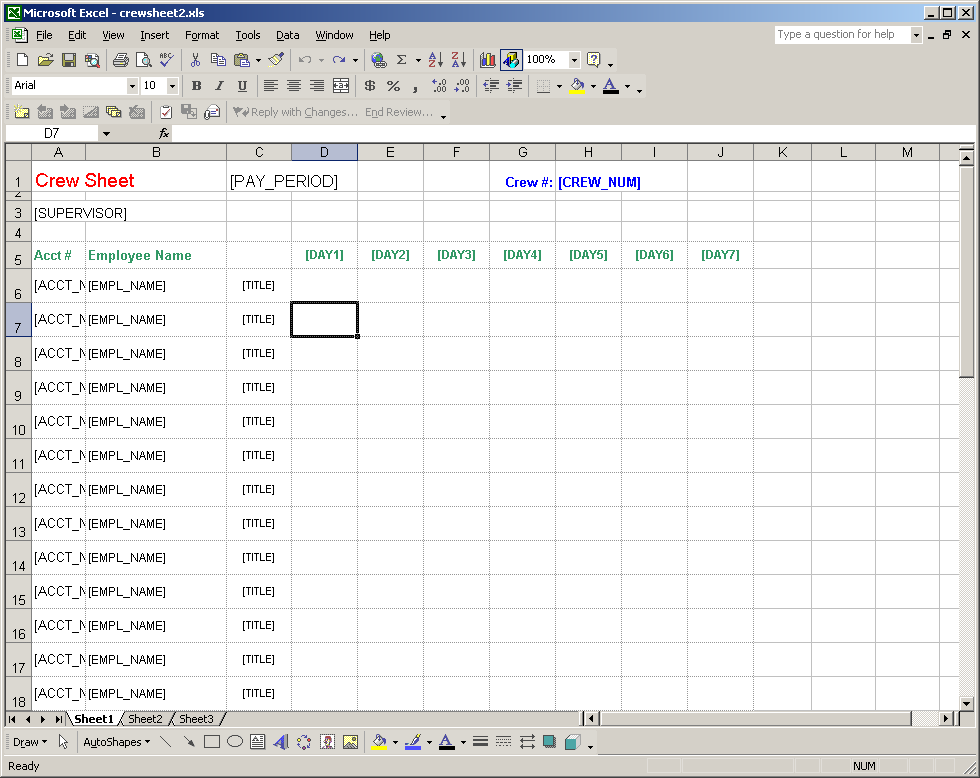This screenshot has width=980, height=778.
Task: Sort data ascending
Action: click(x=436, y=59)
